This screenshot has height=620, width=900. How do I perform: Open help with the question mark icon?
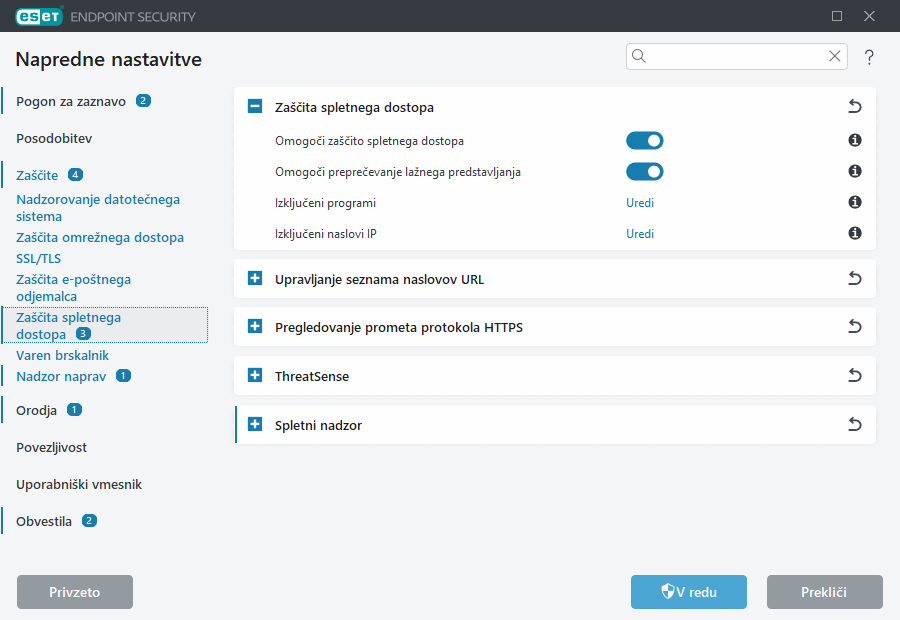[869, 57]
